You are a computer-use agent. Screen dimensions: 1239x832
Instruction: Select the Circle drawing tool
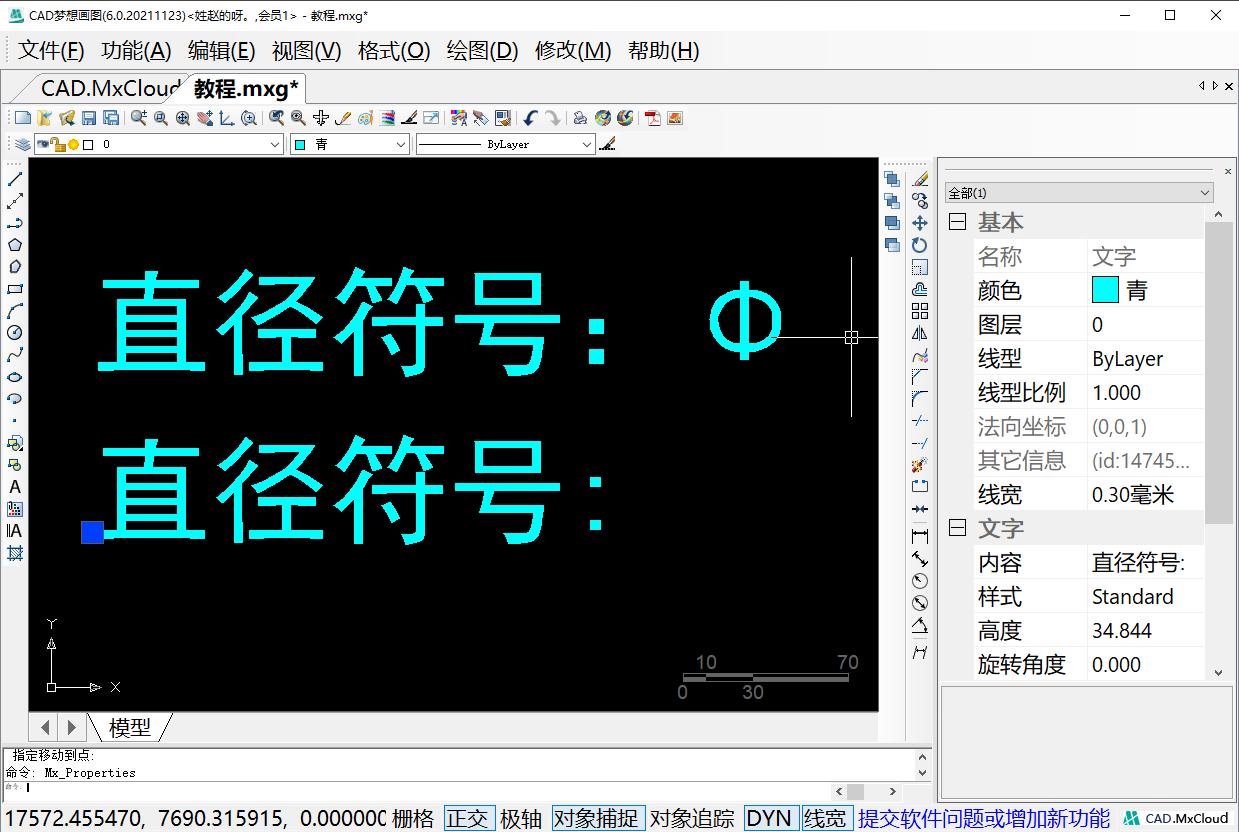pyautogui.click(x=15, y=333)
